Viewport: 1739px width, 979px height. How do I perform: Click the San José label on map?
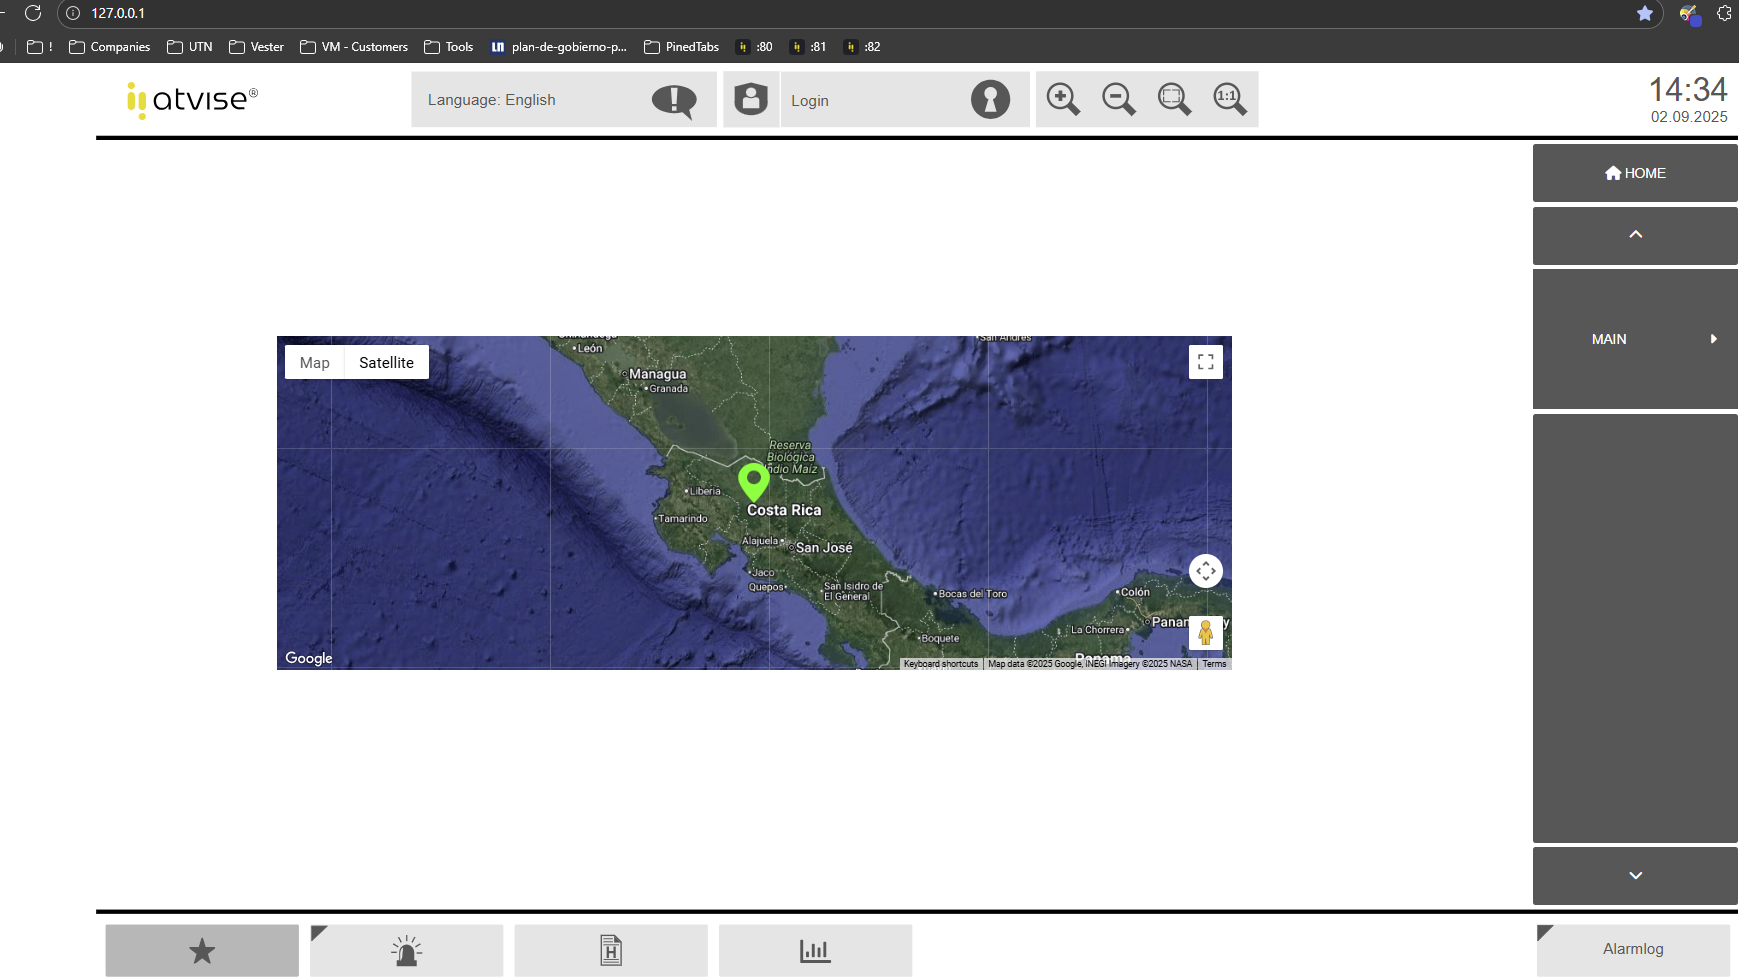[x=824, y=548]
